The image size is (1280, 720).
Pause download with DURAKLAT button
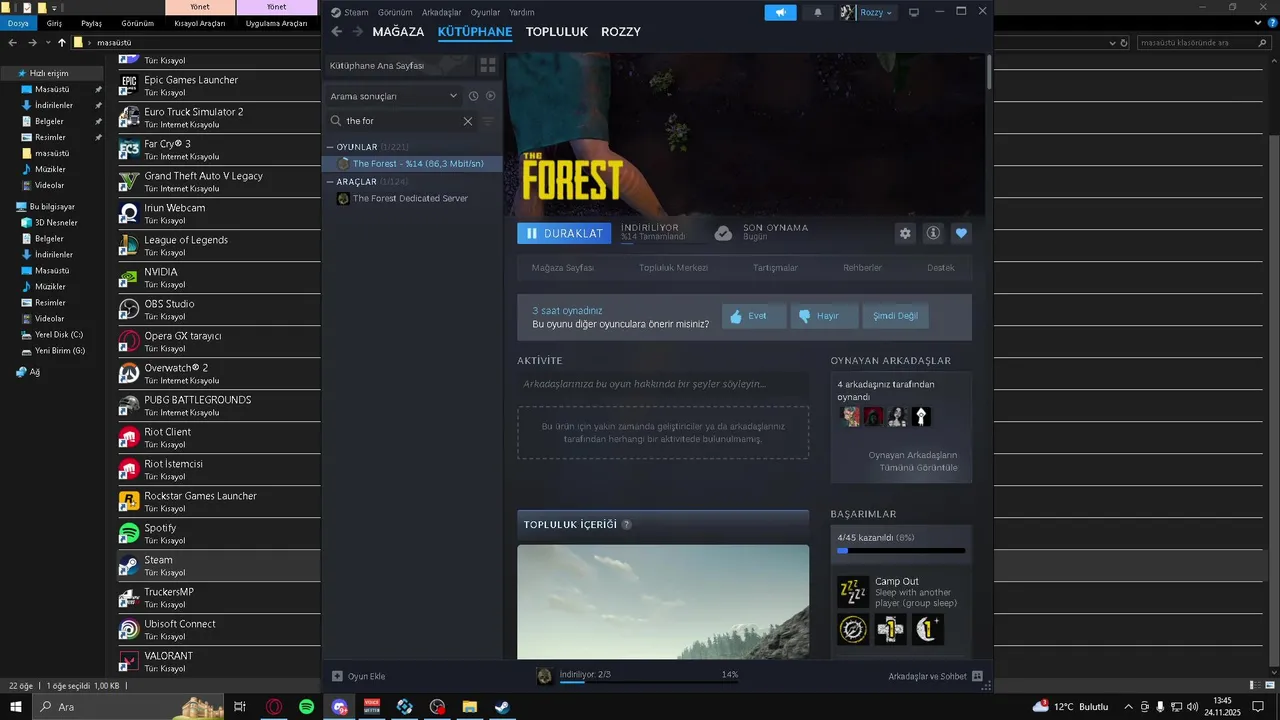[x=564, y=233]
